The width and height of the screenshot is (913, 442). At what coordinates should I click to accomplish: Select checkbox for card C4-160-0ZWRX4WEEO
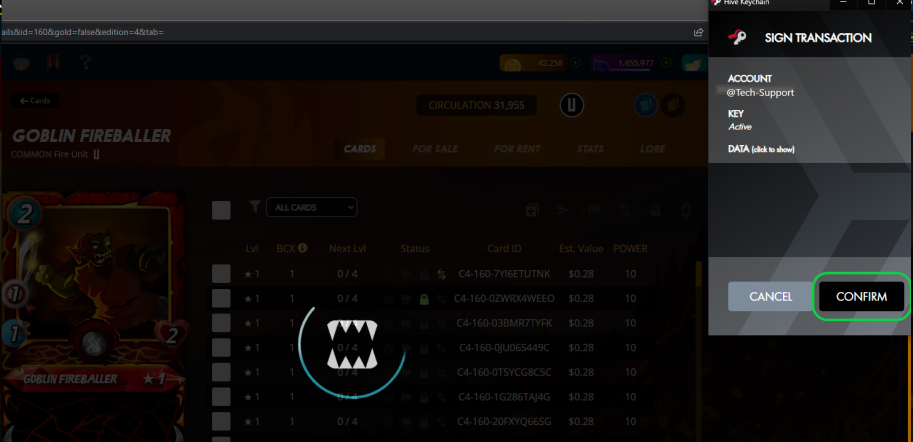pos(221,298)
